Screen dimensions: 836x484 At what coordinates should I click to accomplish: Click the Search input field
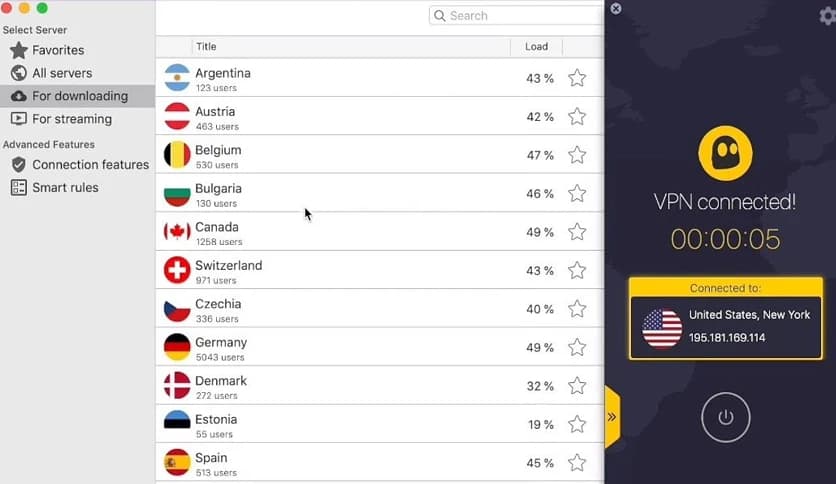(x=518, y=16)
